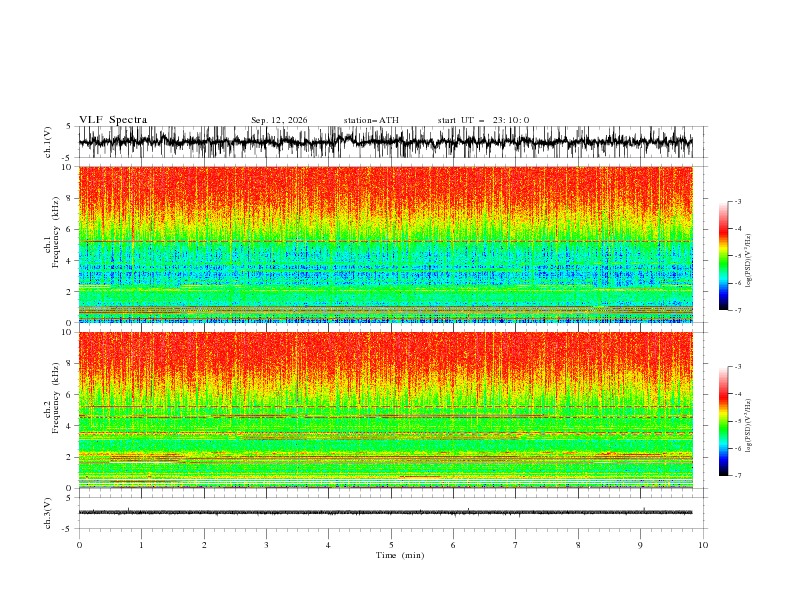Click the 0 minute tick on time axis
This screenshot has height=612, width=792.
tap(79, 545)
